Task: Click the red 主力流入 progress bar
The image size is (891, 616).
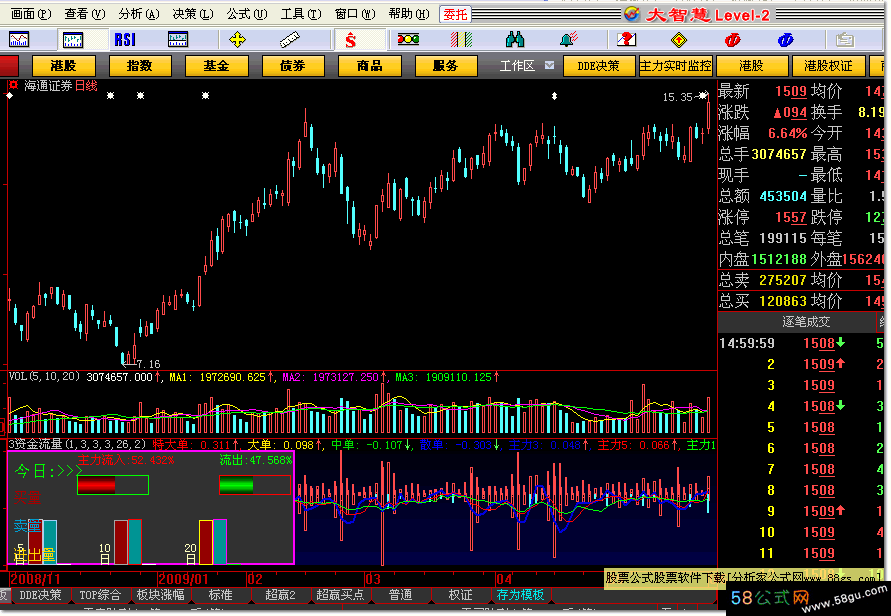Action: pyautogui.click(x=113, y=485)
